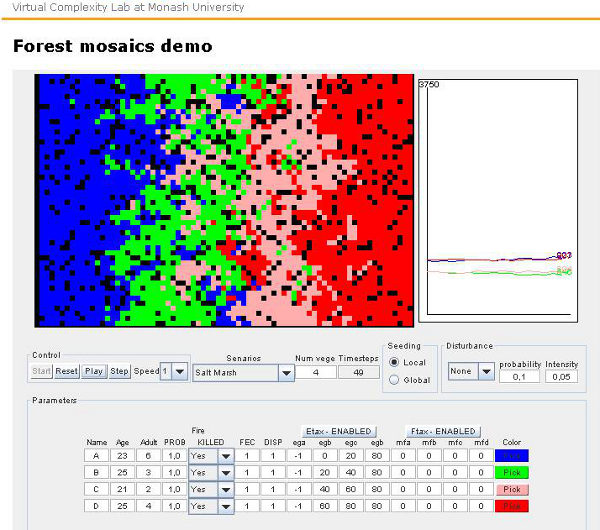This screenshot has height=530, width=600.
Task: Advance simulation with the Step button
Action: click(x=119, y=371)
